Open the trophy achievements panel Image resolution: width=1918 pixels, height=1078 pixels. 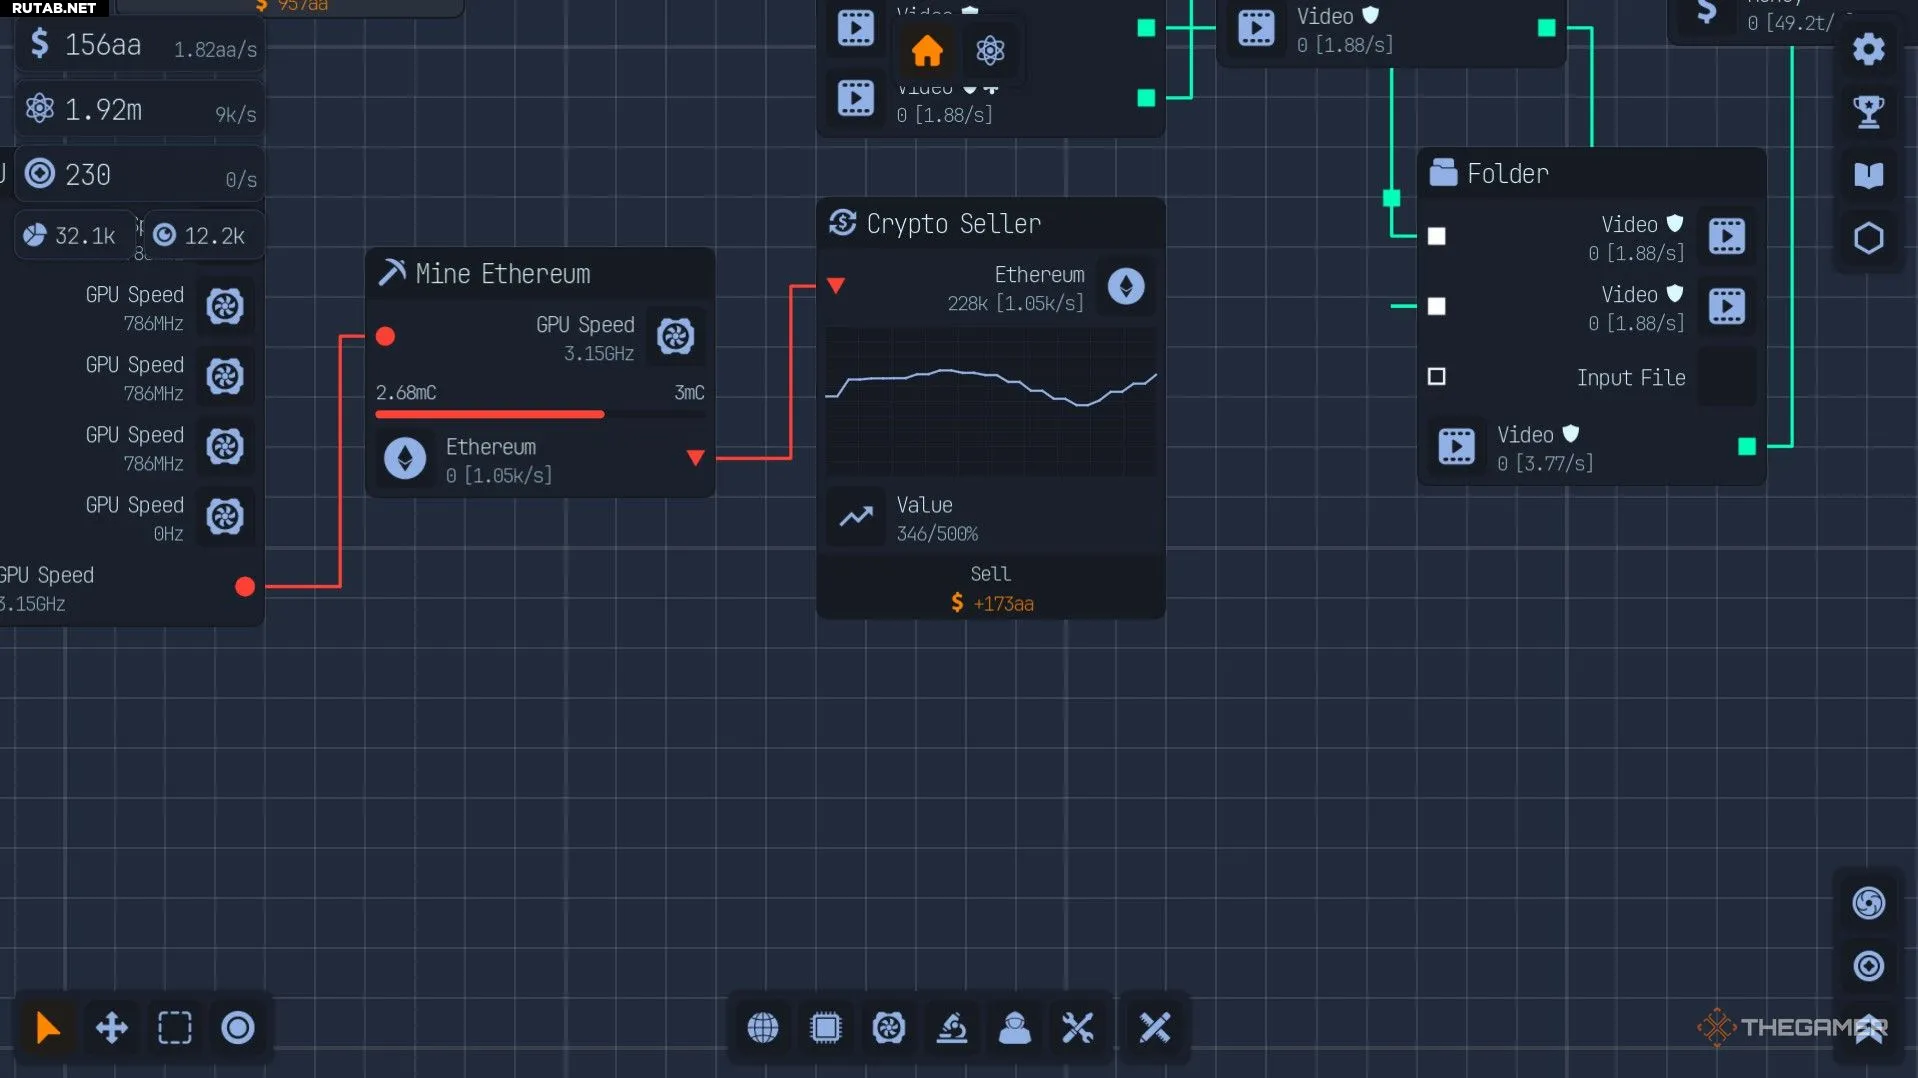pyautogui.click(x=1868, y=111)
